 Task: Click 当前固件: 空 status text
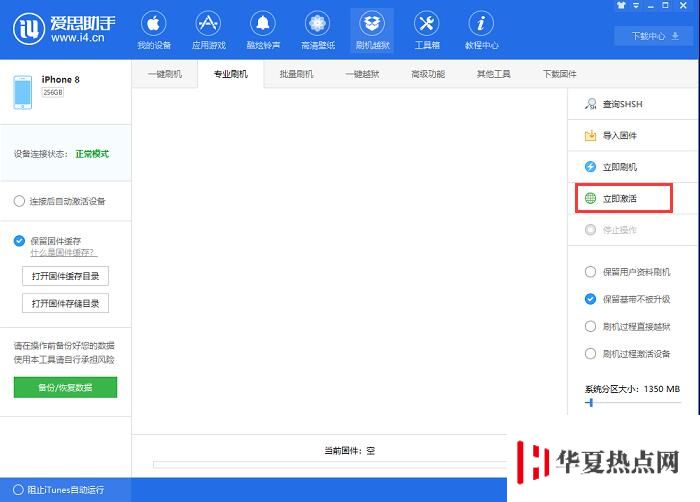pos(350,451)
